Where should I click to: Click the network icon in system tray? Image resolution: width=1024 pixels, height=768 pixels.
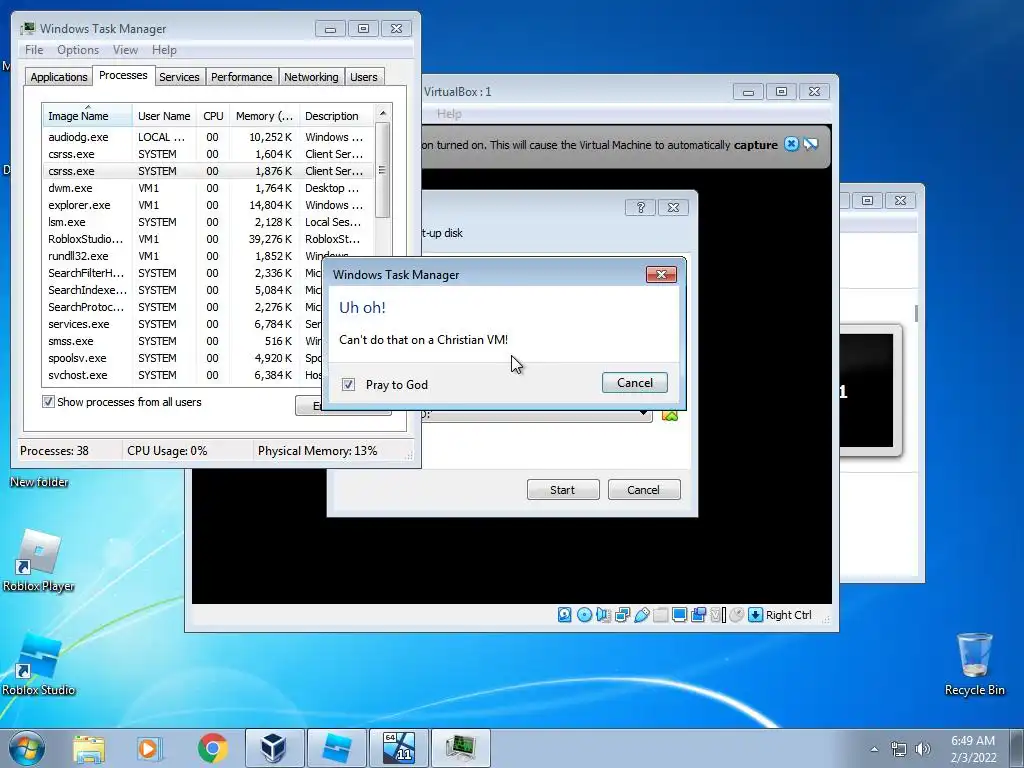point(899,749)
